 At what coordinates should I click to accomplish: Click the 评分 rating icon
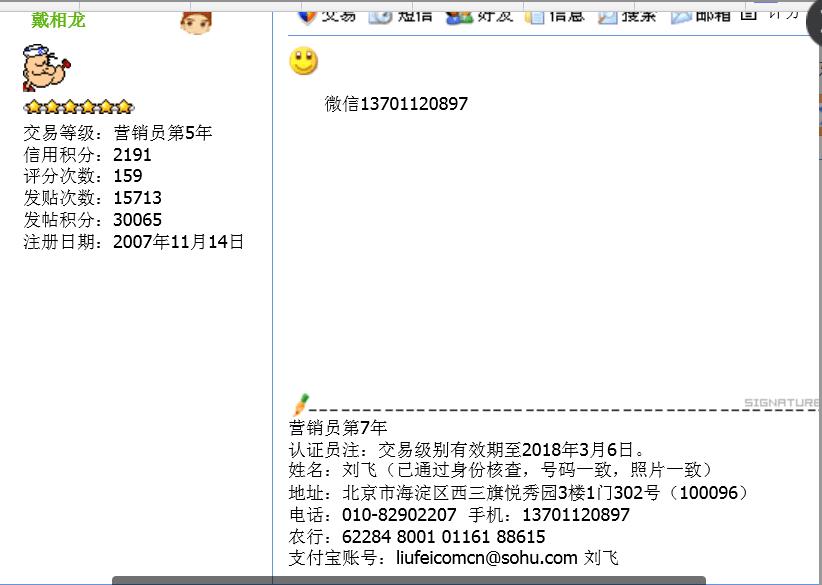[x=749, y=14]
